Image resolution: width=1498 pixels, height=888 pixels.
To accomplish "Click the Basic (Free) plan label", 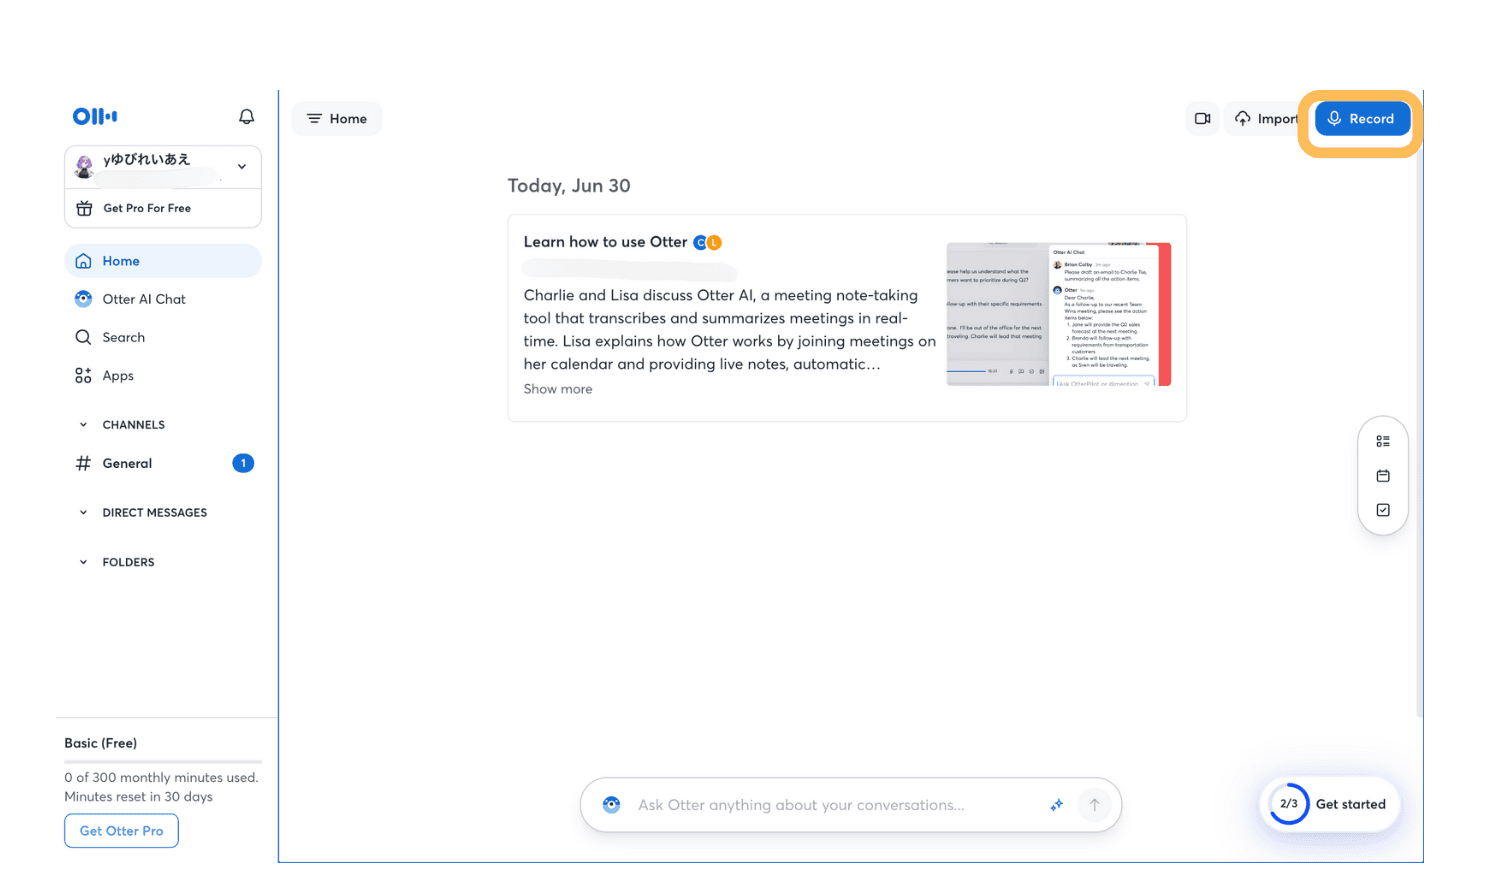I will coord(101,743).
